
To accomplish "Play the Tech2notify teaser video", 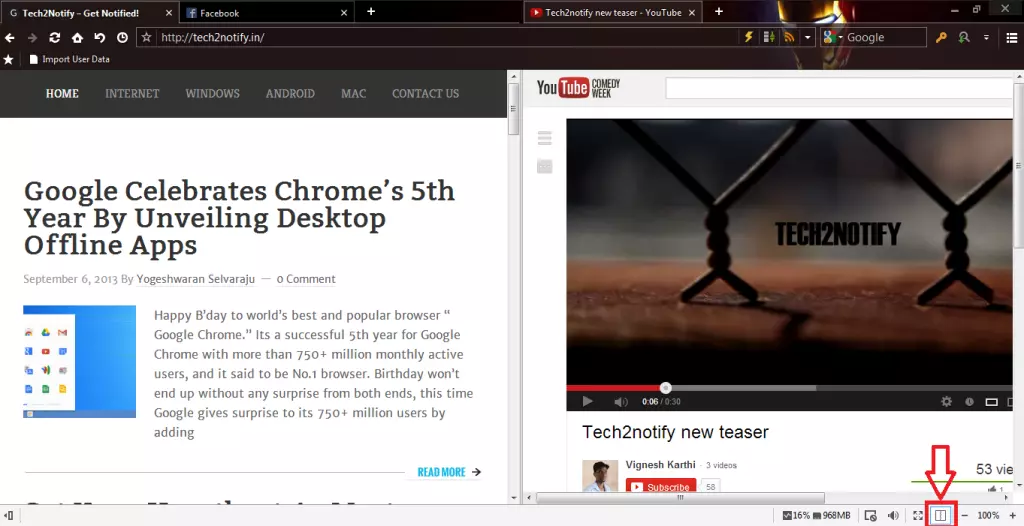I will [x=587, y=401].
